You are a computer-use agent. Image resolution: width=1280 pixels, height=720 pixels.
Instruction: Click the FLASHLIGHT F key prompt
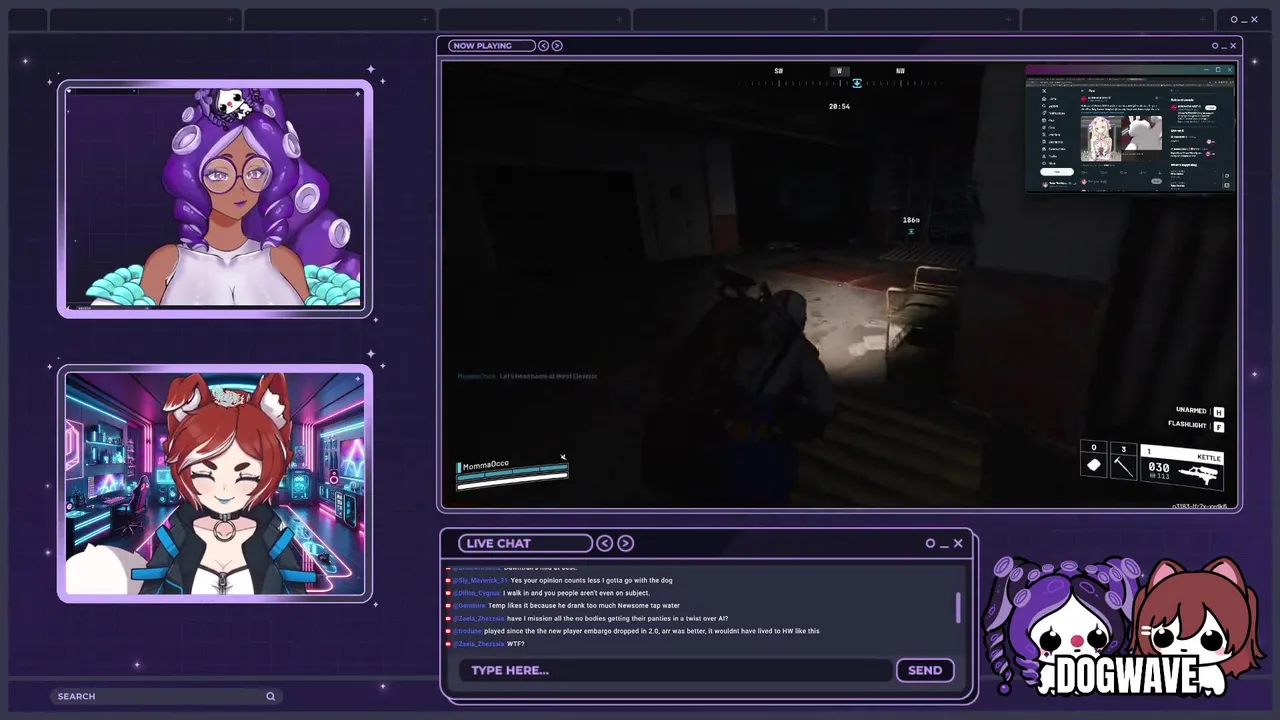(1196, 425)
